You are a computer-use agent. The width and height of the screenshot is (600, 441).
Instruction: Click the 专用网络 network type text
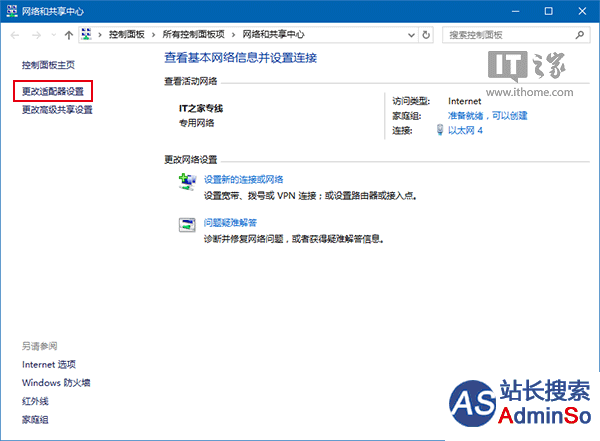(x=197, y=123)
